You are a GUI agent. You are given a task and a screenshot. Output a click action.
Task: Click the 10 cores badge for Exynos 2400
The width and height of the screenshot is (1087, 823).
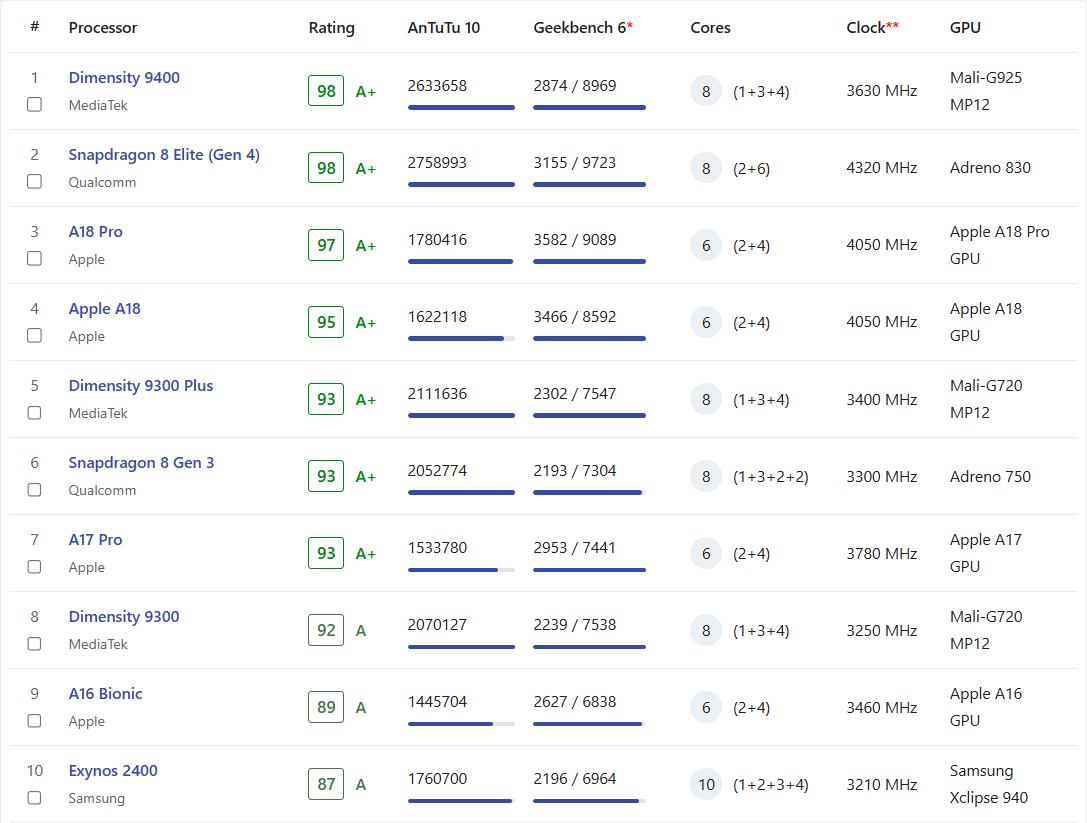pyautogui.click(x=706, y=784)
